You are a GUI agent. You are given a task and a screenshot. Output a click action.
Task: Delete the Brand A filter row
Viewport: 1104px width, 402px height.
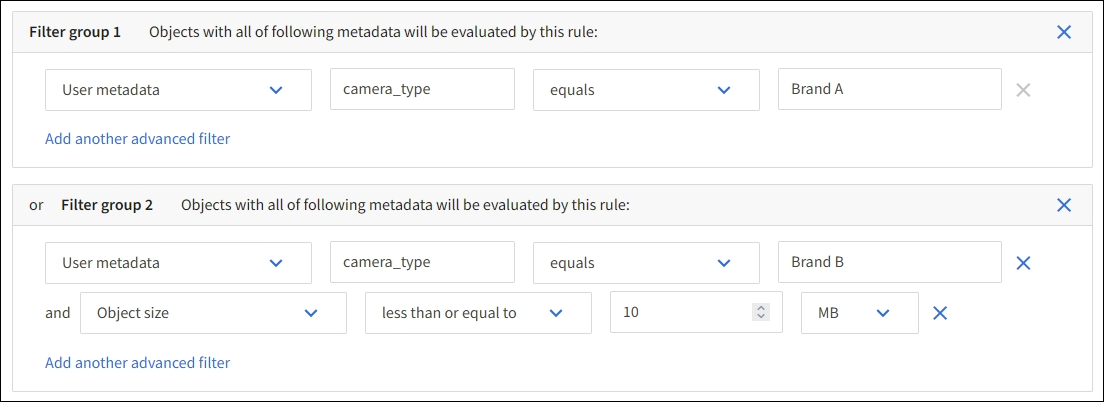pyautogui.click(x=1023, y=90)
